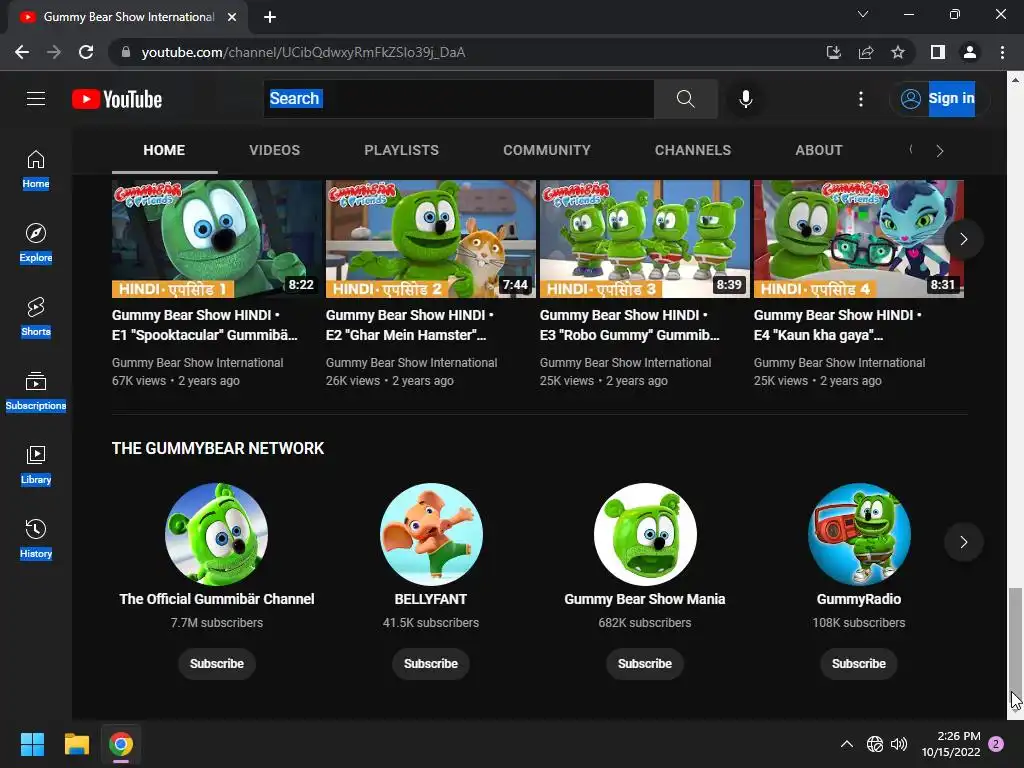Subscribe to Gummy Bear Show Mania
The width and height of the screenshot is (1024, 768).
(x=645, y=664)
